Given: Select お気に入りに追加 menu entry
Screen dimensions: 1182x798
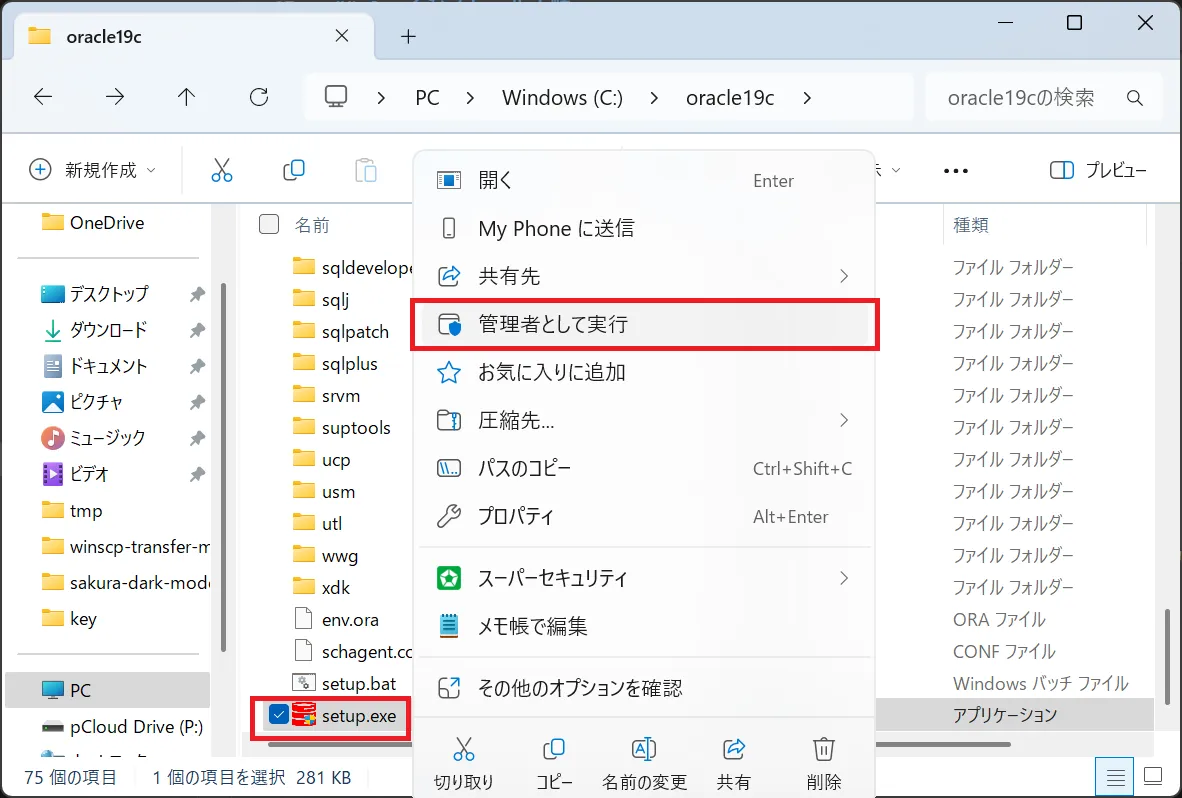Looking at the screenshot, I should click(645, 372).
